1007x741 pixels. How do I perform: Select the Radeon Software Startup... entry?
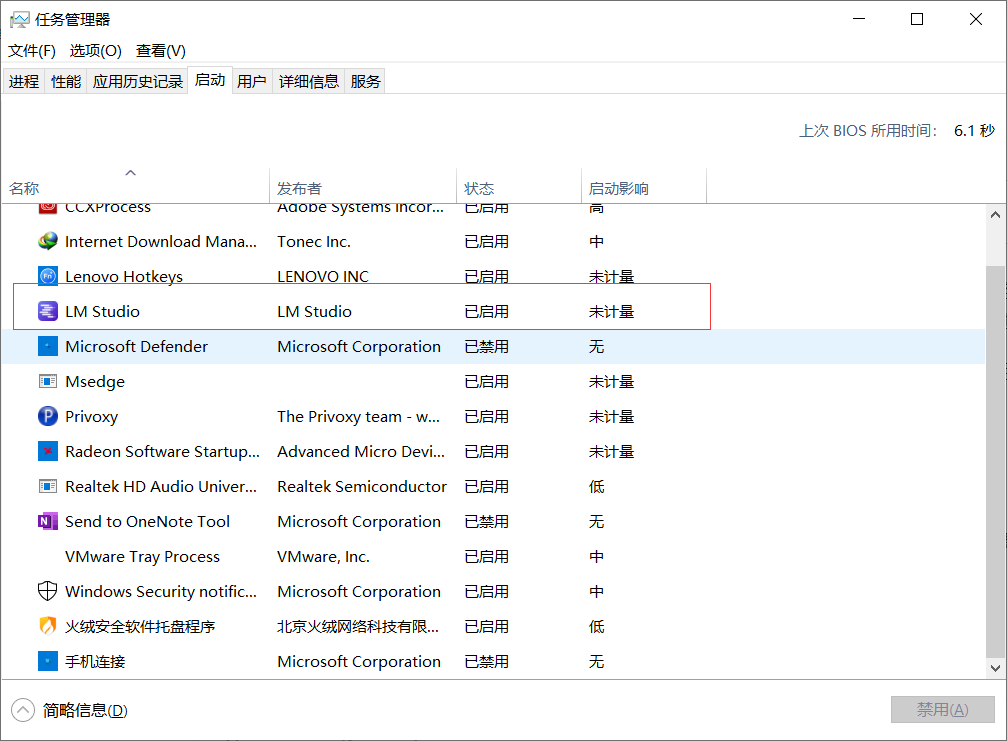click(x=162, y=451)
